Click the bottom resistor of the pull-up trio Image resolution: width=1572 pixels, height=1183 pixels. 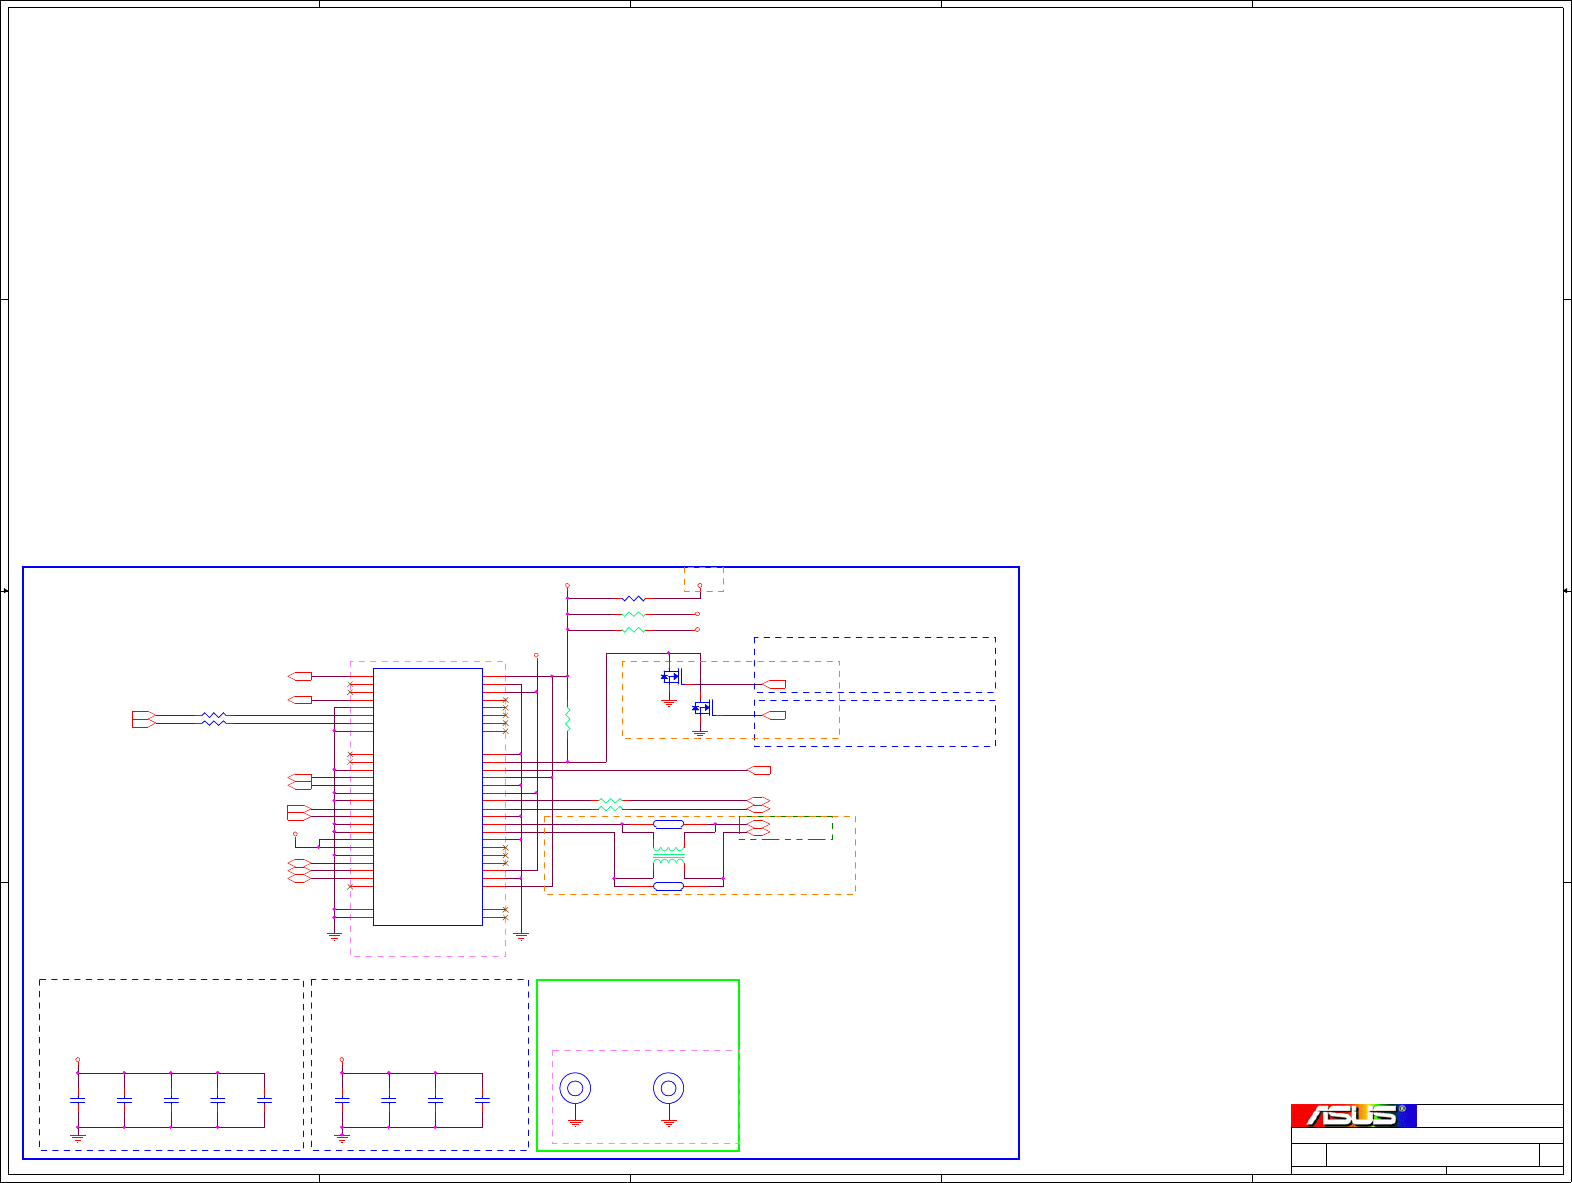point(634,630)
